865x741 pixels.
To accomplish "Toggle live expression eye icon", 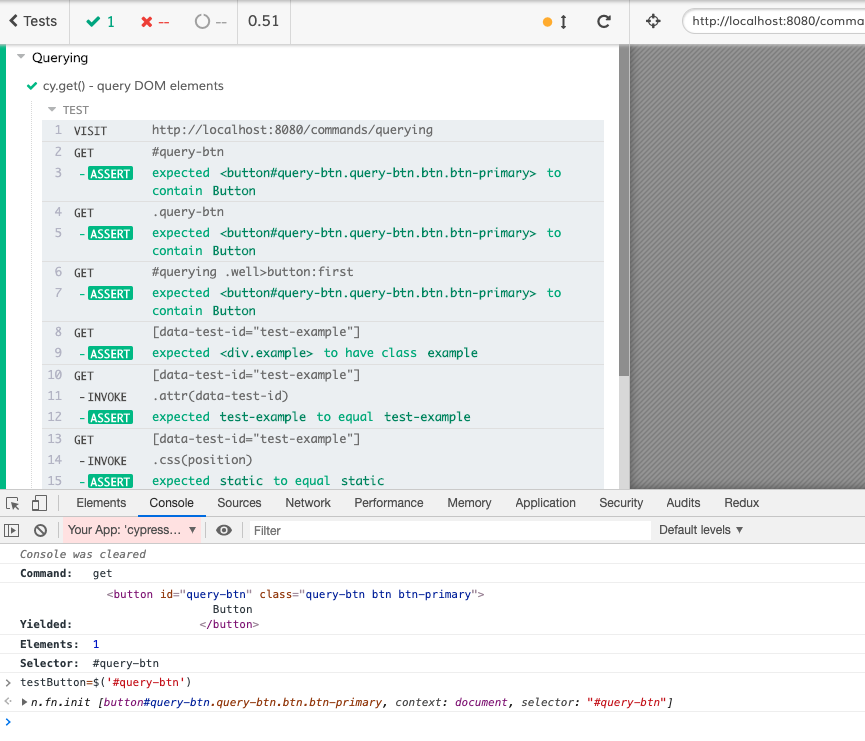I will tap(223, 530).
